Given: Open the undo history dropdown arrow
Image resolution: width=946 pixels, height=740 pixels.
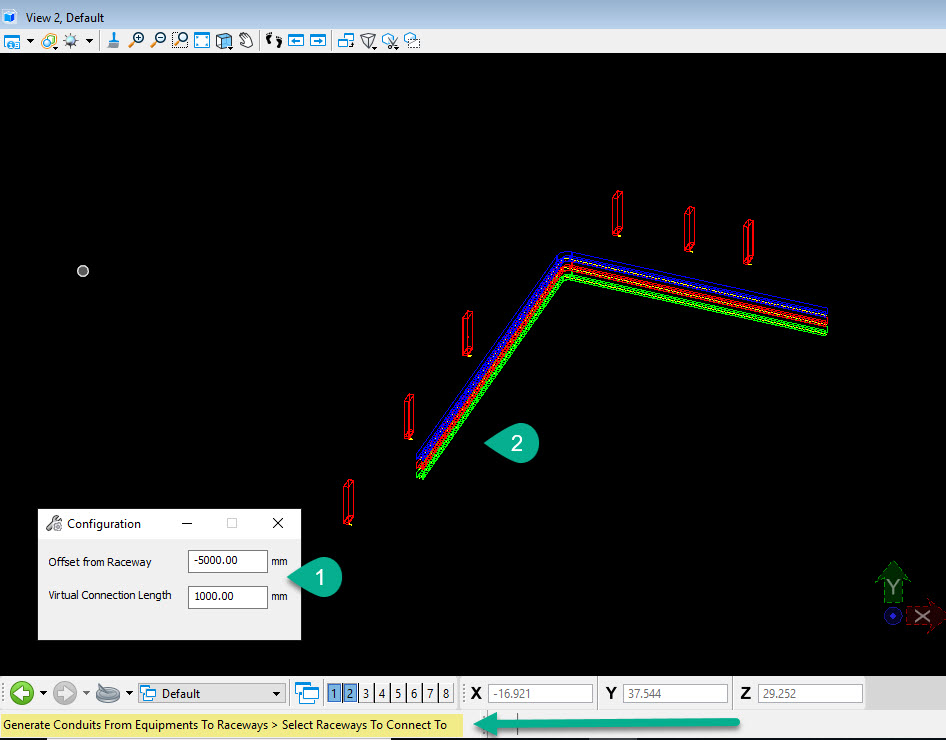Looking at the screenshot, I should [44, 692].
